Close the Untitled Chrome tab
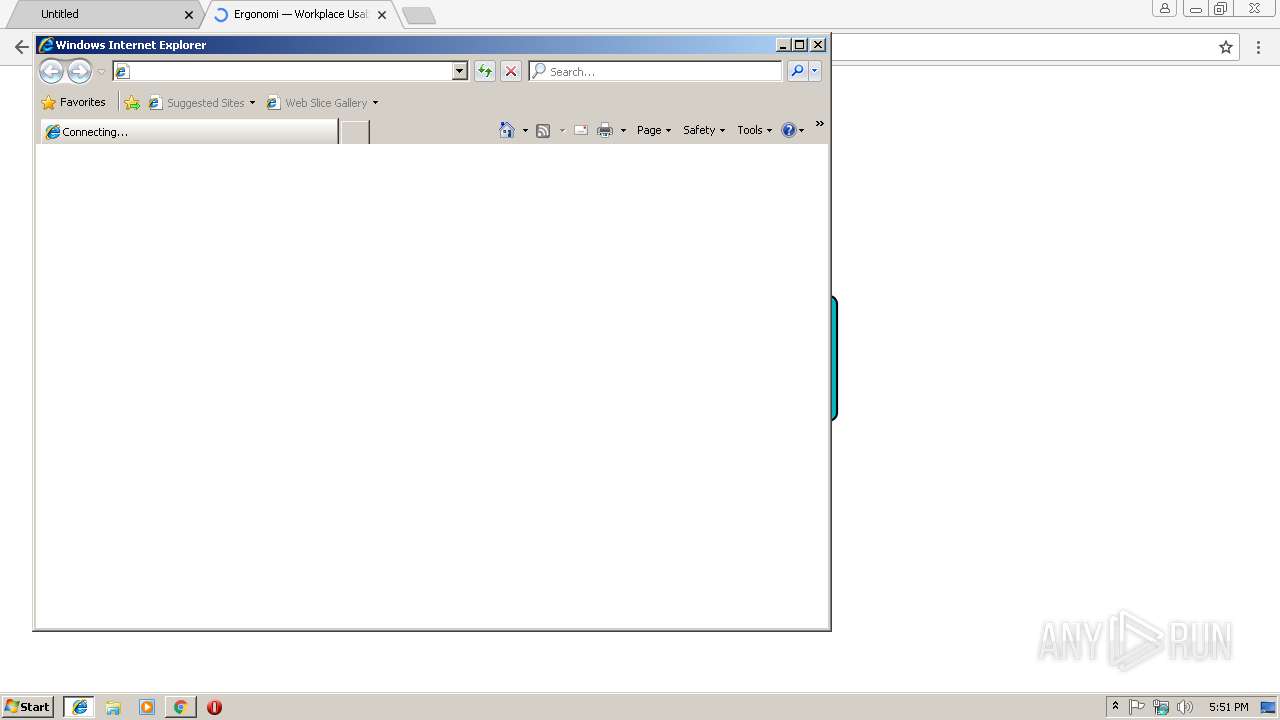 [x=189, y=15]
